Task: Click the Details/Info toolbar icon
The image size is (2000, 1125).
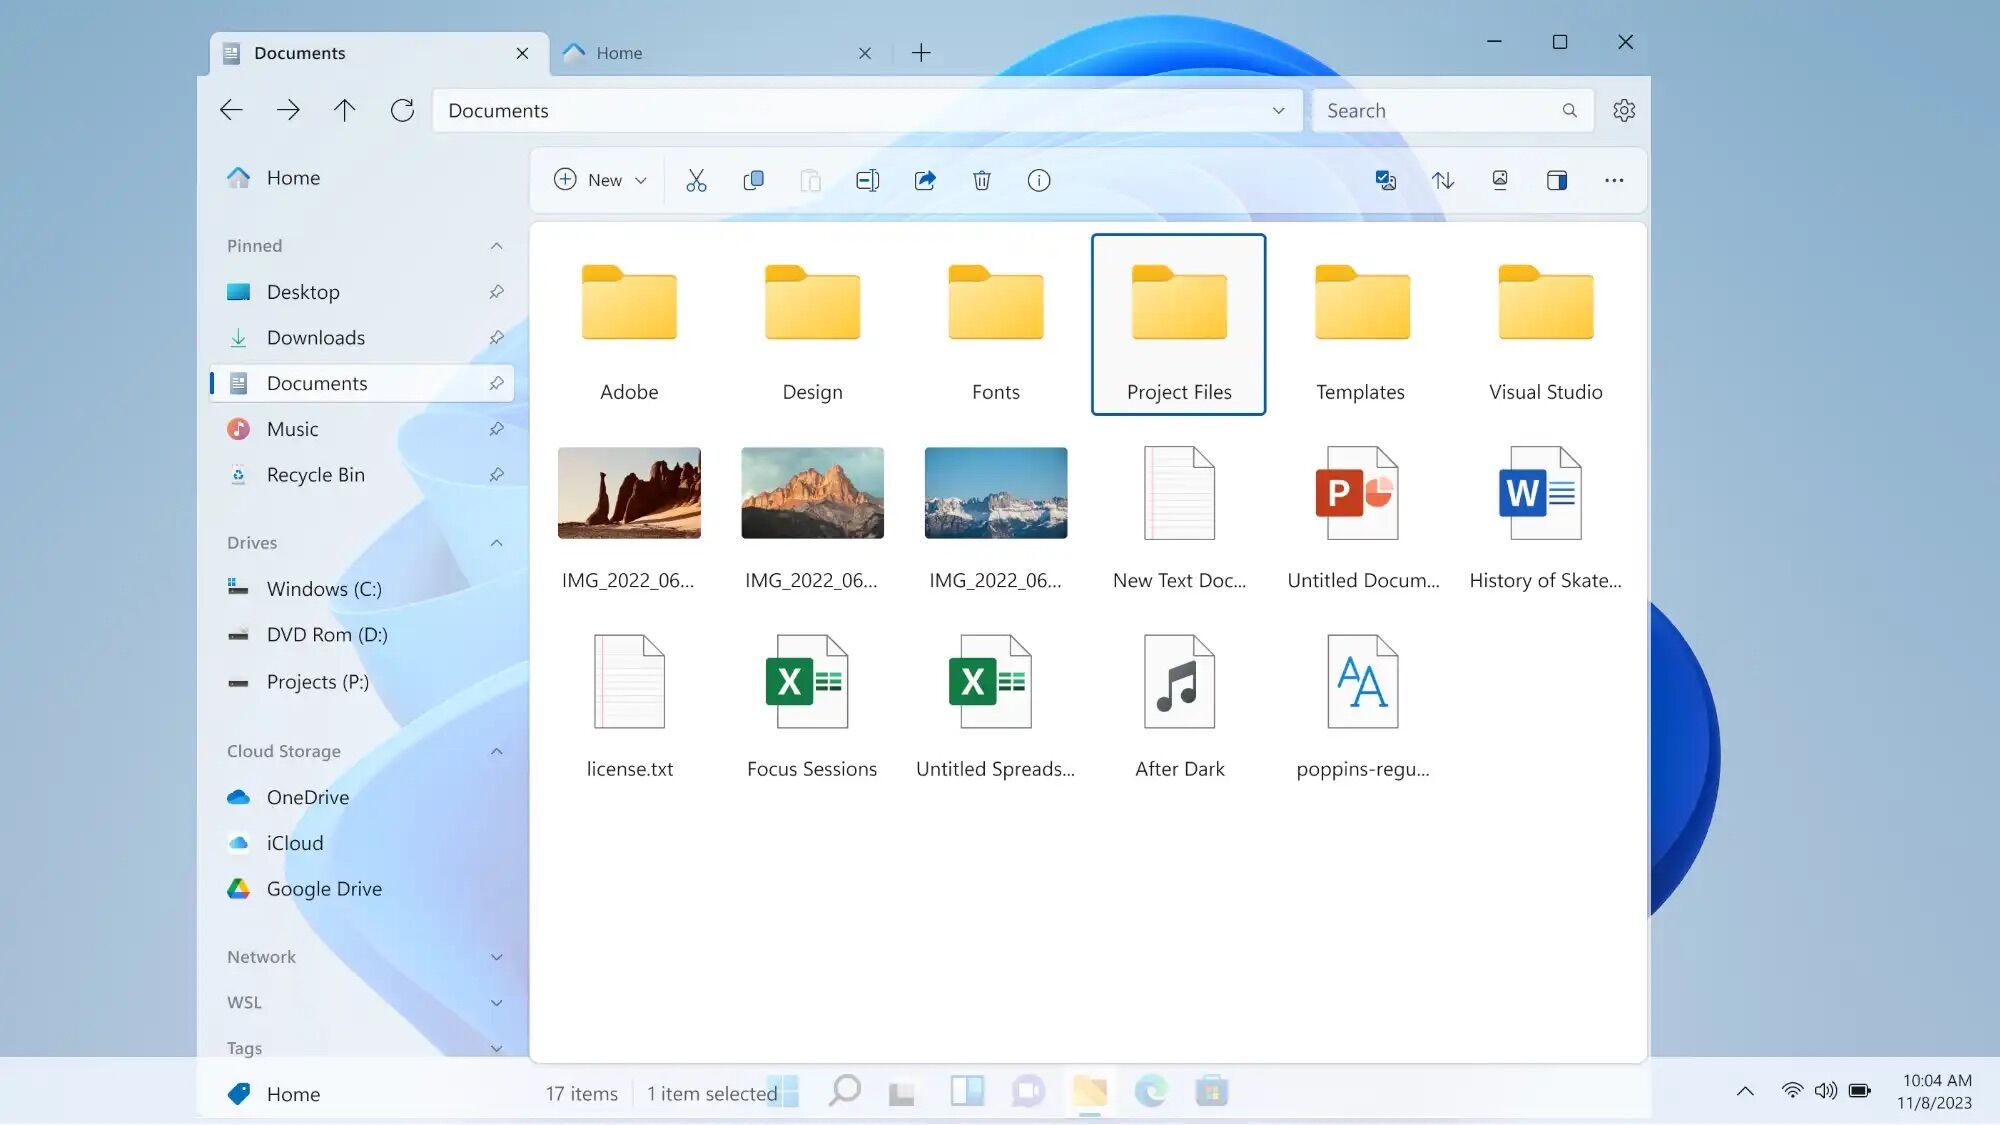Action: coord(1038,180)
